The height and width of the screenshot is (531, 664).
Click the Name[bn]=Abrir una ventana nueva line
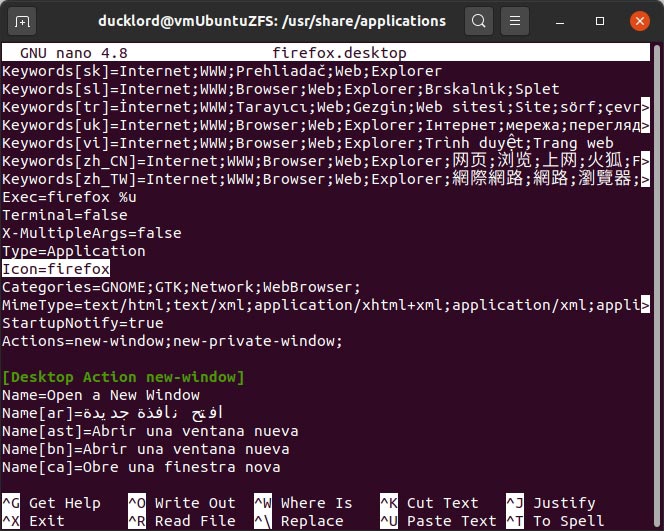pyautogui.click(x=146, y=449)
